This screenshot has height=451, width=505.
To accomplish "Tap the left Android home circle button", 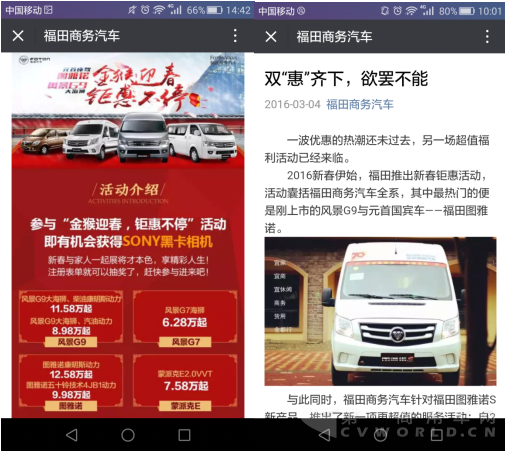I will tap(128, 435).
